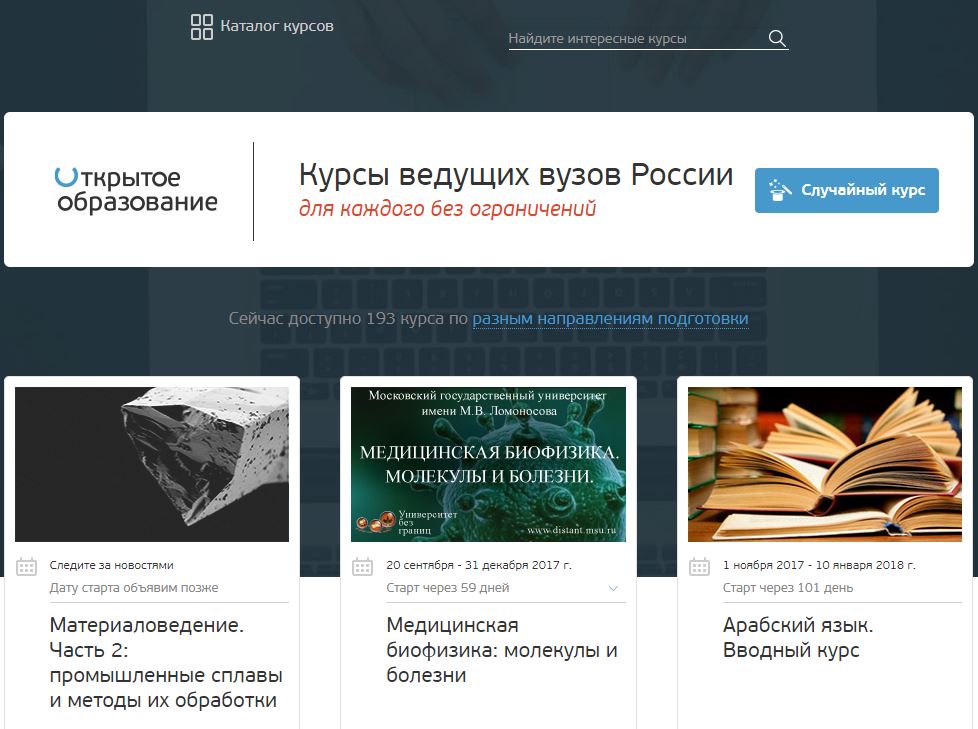Click calendar icon next to "Следите за новостями"
This screenshot has height=729, width=978.
click(x=26, y=567)
